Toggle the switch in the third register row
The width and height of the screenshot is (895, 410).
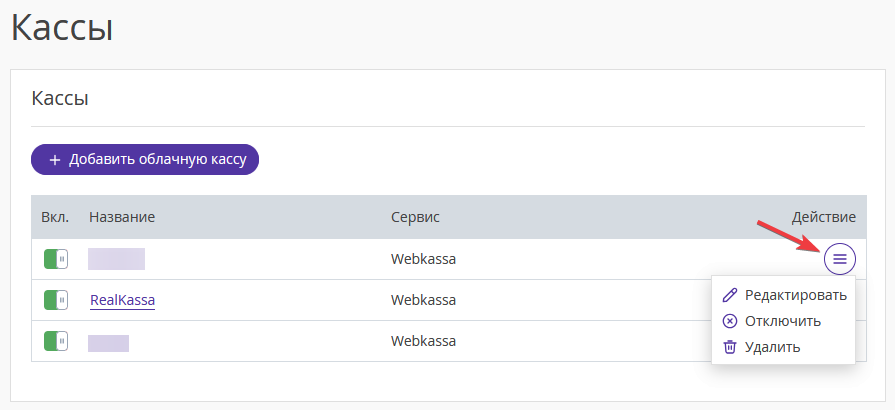56,341
